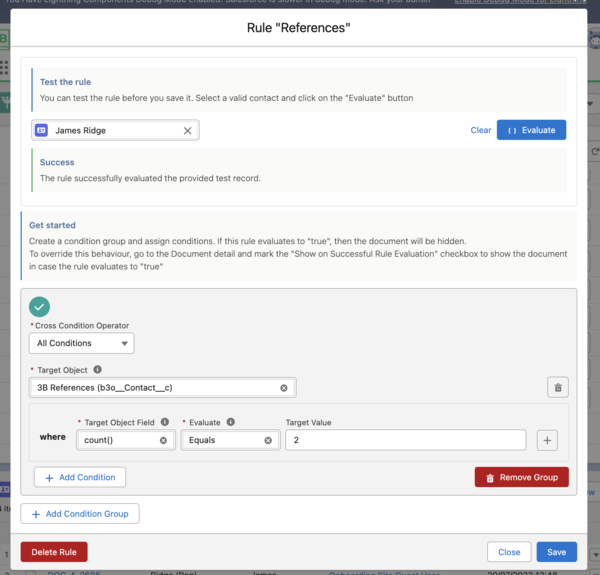The width and height of the screenshot is (600, 575).
Task: Clear the count() field selection
Action: click(162, 440)
